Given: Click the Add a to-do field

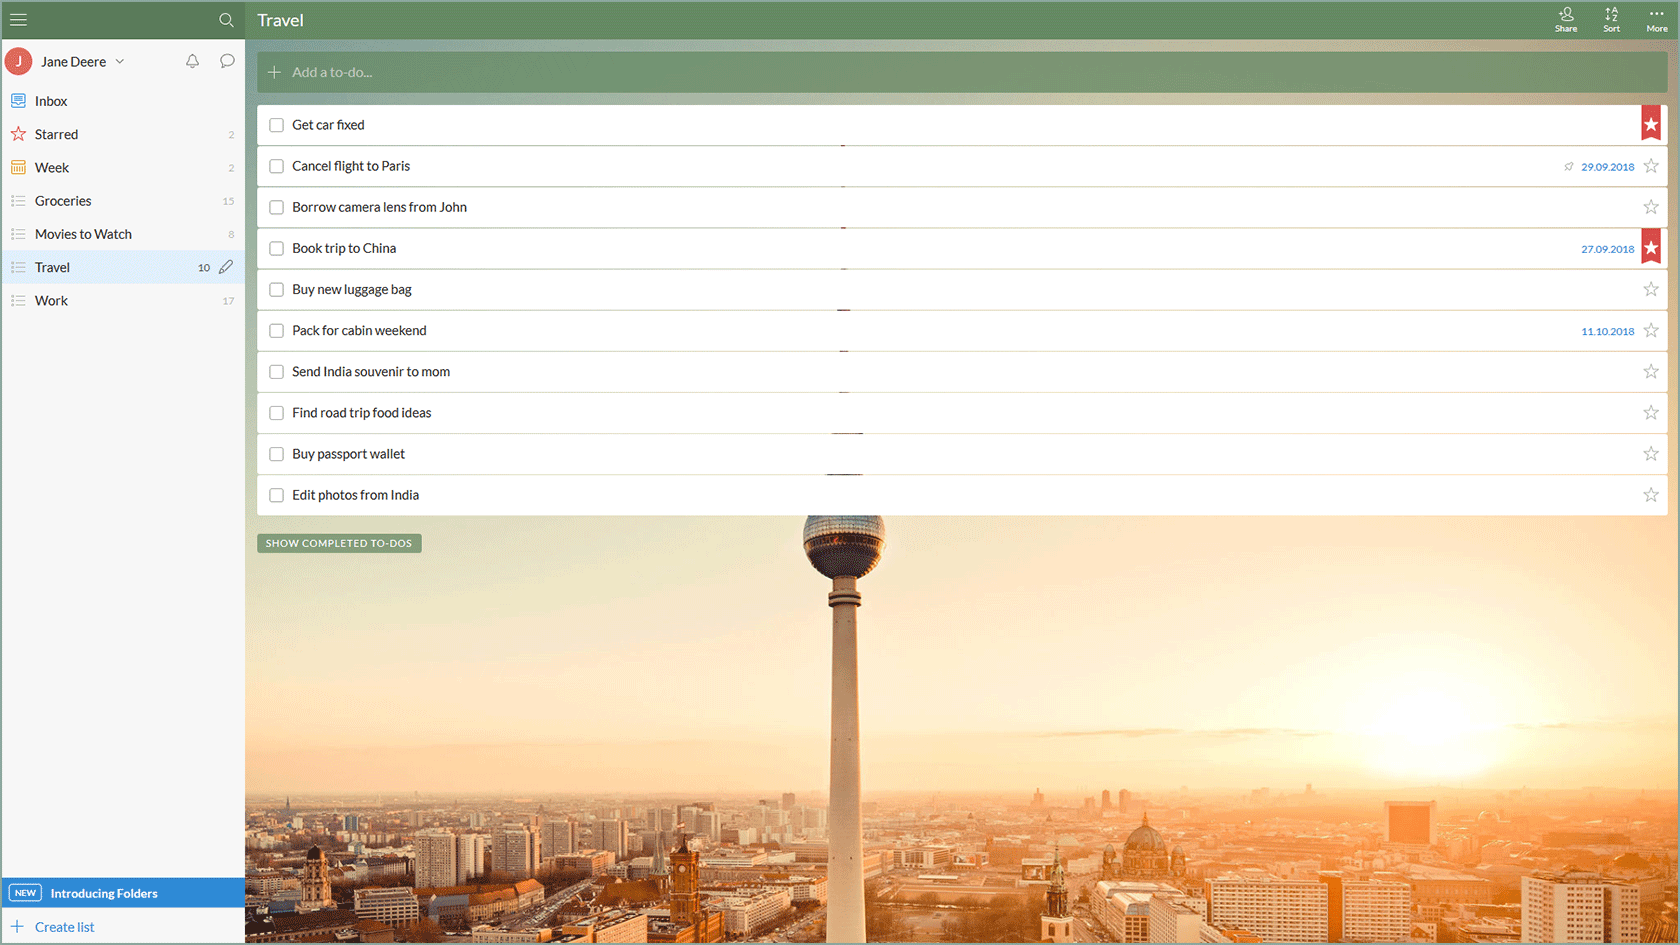Looking at the screenshot, I should point(330,72).
